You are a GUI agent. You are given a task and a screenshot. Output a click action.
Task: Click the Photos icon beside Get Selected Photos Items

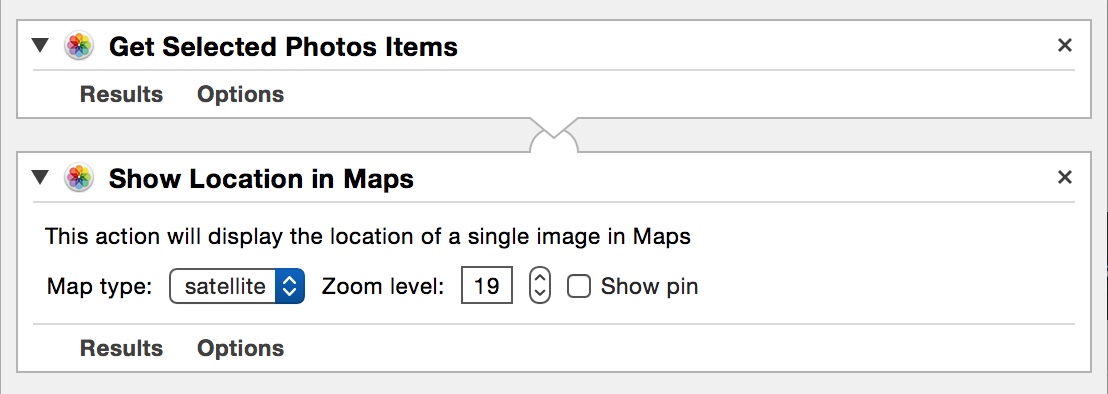click(x=79, y=47)
